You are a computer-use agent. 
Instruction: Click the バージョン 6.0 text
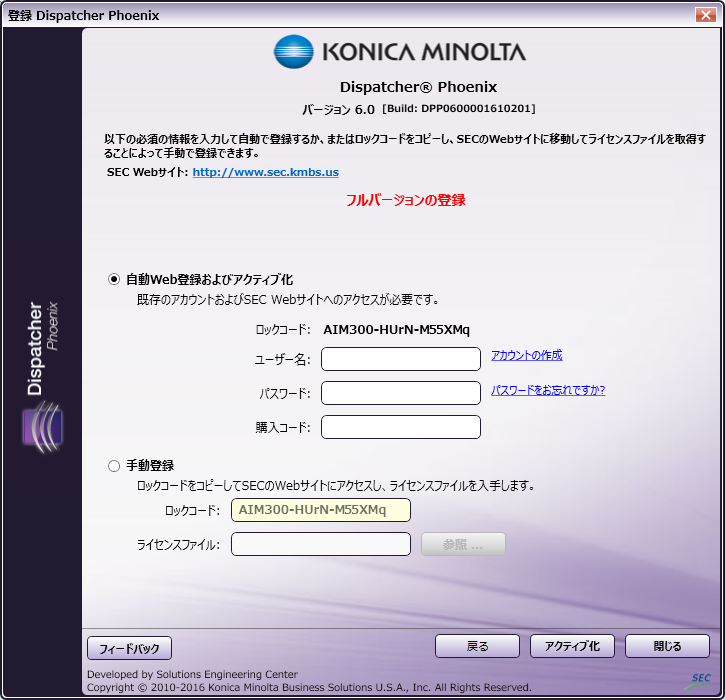(x=338, y=110)
